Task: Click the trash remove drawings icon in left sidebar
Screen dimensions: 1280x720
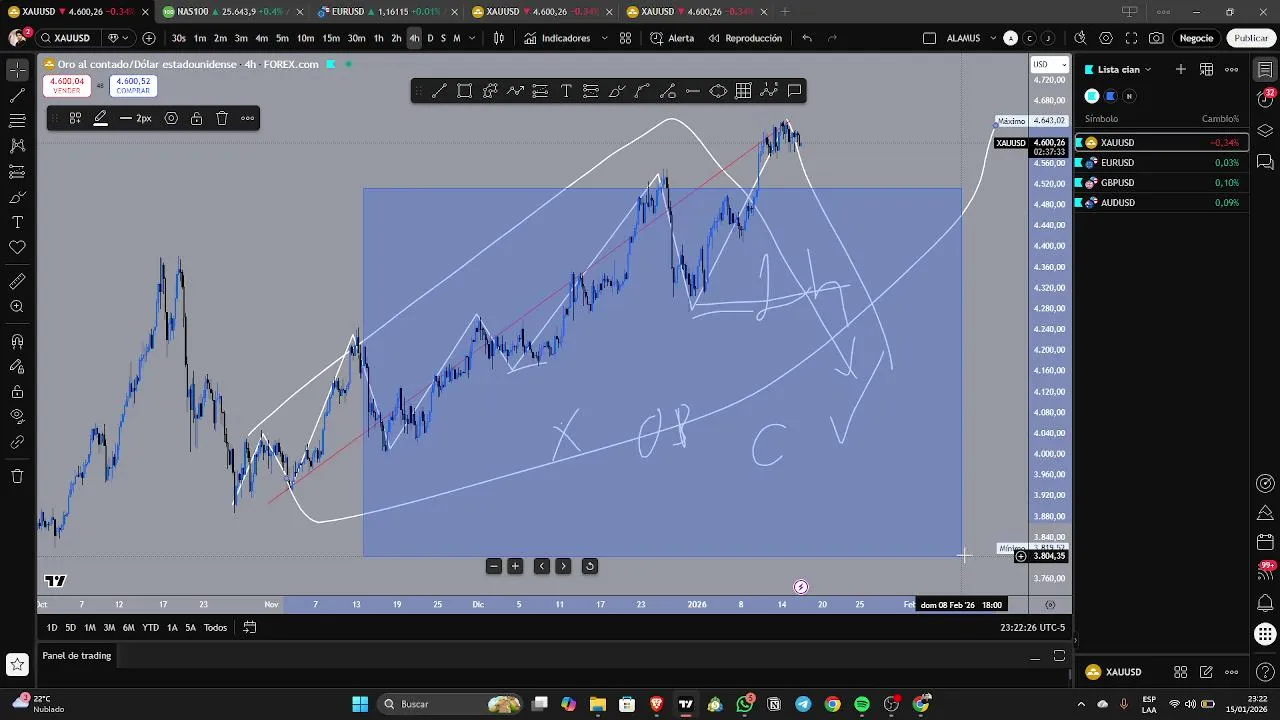Action: click(17, 476)
